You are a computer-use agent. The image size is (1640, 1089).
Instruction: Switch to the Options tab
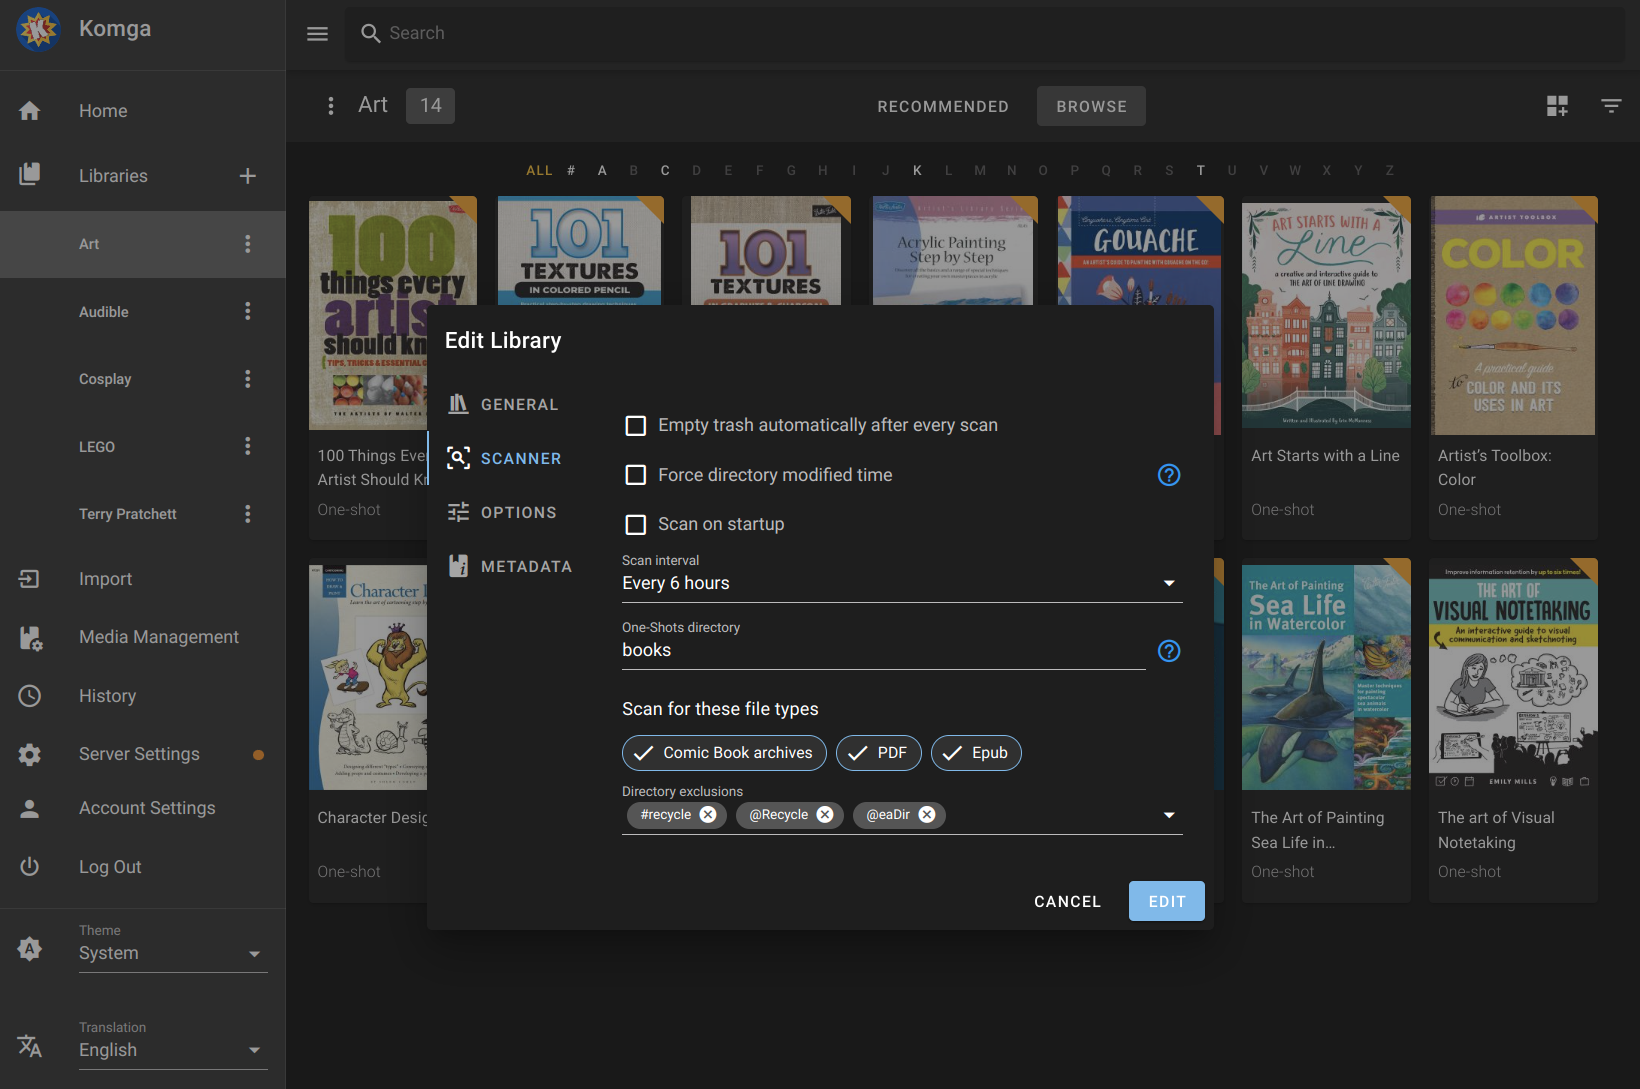(518, 512)
